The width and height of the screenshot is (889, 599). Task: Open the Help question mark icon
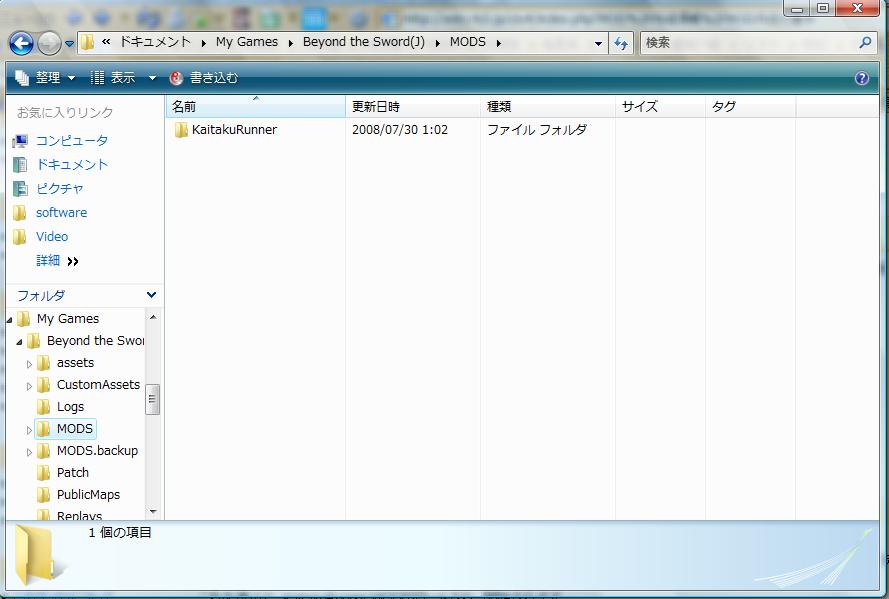(862, 78)
